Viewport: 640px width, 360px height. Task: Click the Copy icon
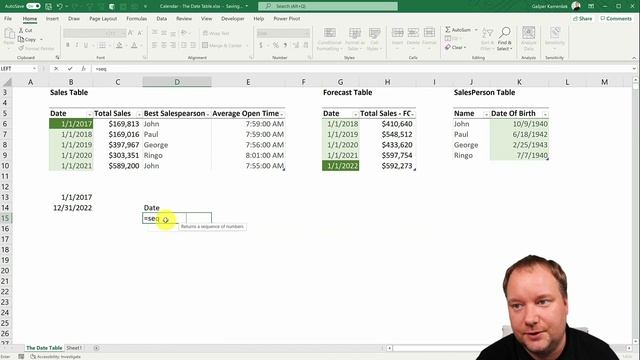pos(21,39)
